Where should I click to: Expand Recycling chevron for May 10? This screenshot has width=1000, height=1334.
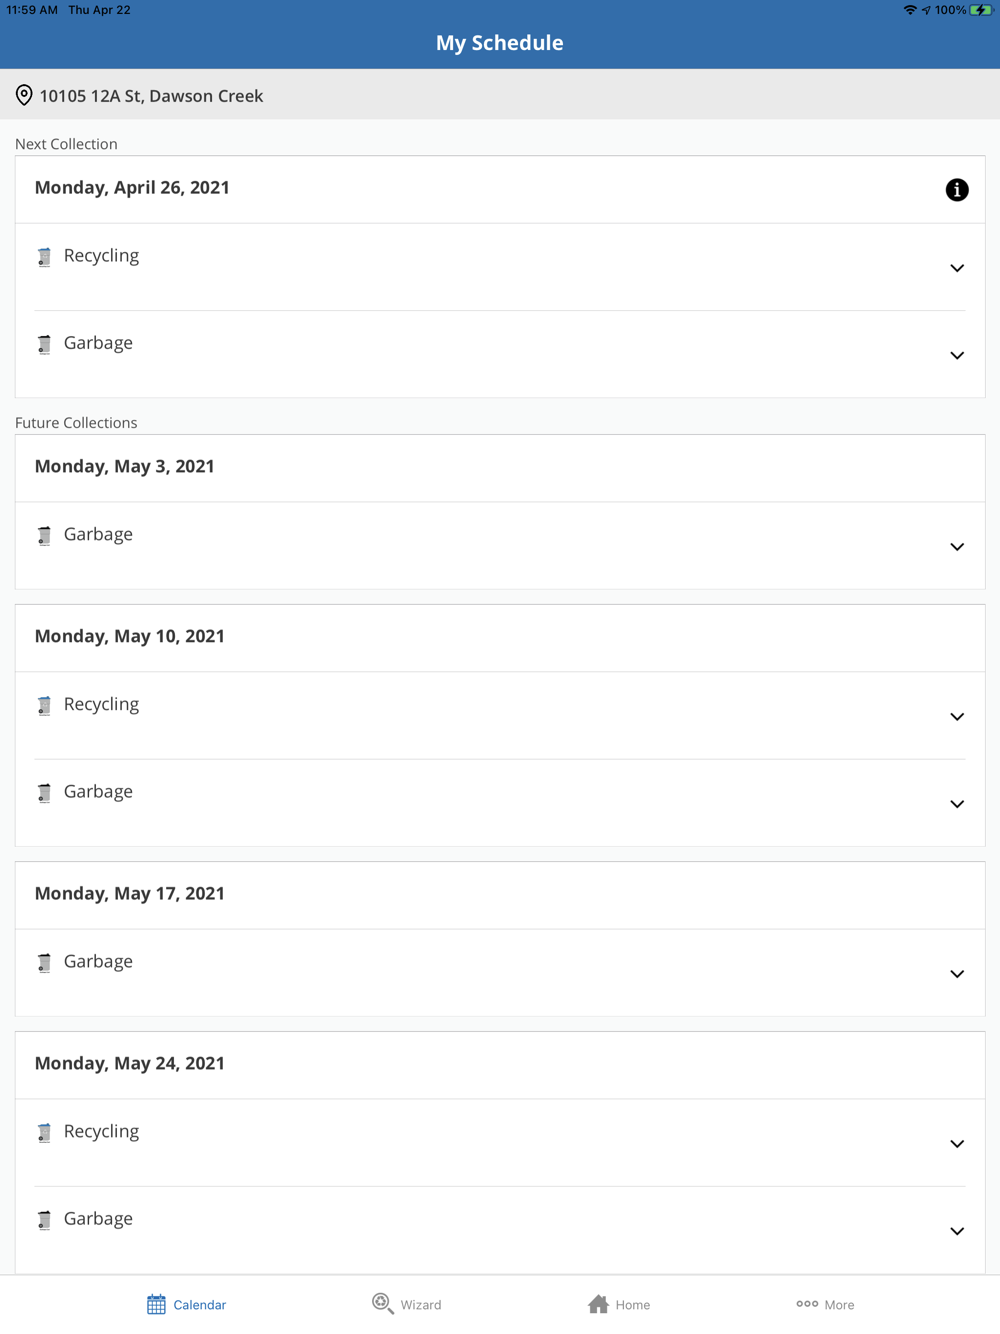click(956, 717)
